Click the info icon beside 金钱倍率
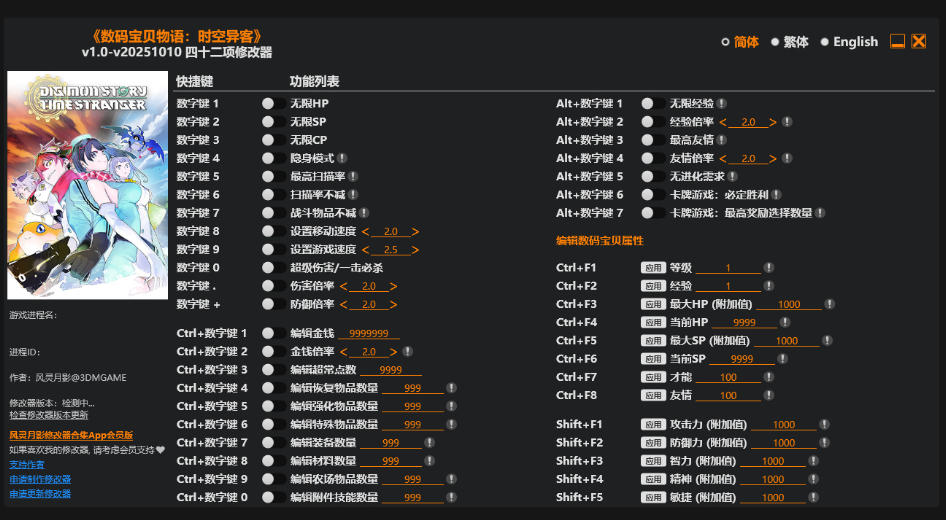Screen dimensions: 946x520 click(x=408, y=351)
